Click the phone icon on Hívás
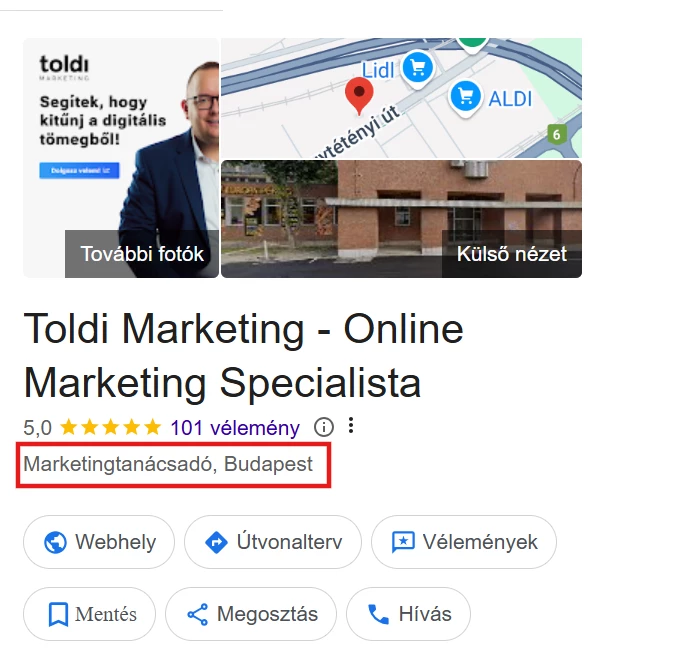Image resolution: width=675 pixels, height=664 pixels. pyautogui.click(x=378, y=614)
